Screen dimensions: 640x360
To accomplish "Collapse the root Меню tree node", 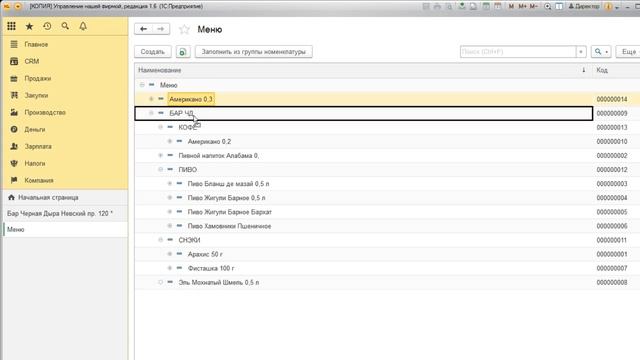I will [x=142, y=85].
